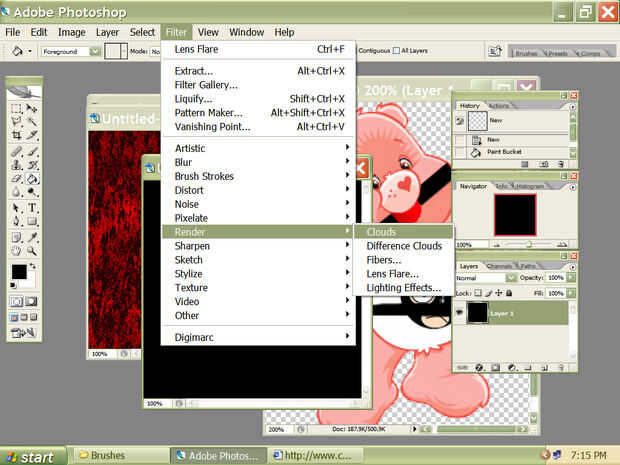The height and width of the screenshot is (465, 620).
Task: Select the Slice tool
Action: pyautogui.click(x=32, y=135)
